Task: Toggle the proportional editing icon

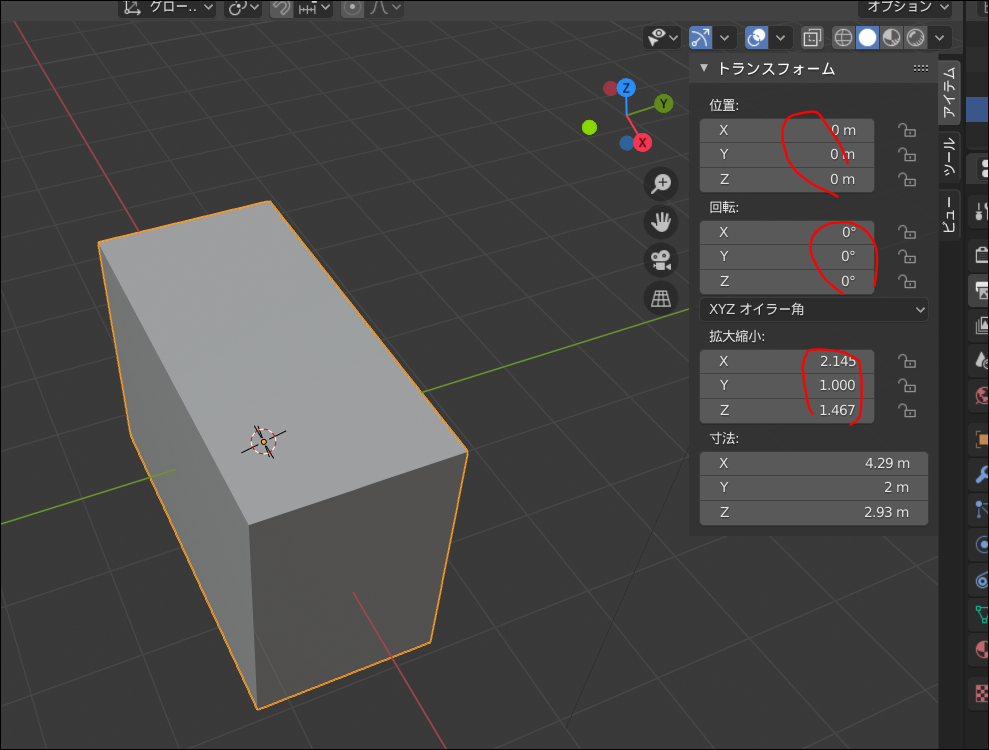Action: click(x=353, y=8)
